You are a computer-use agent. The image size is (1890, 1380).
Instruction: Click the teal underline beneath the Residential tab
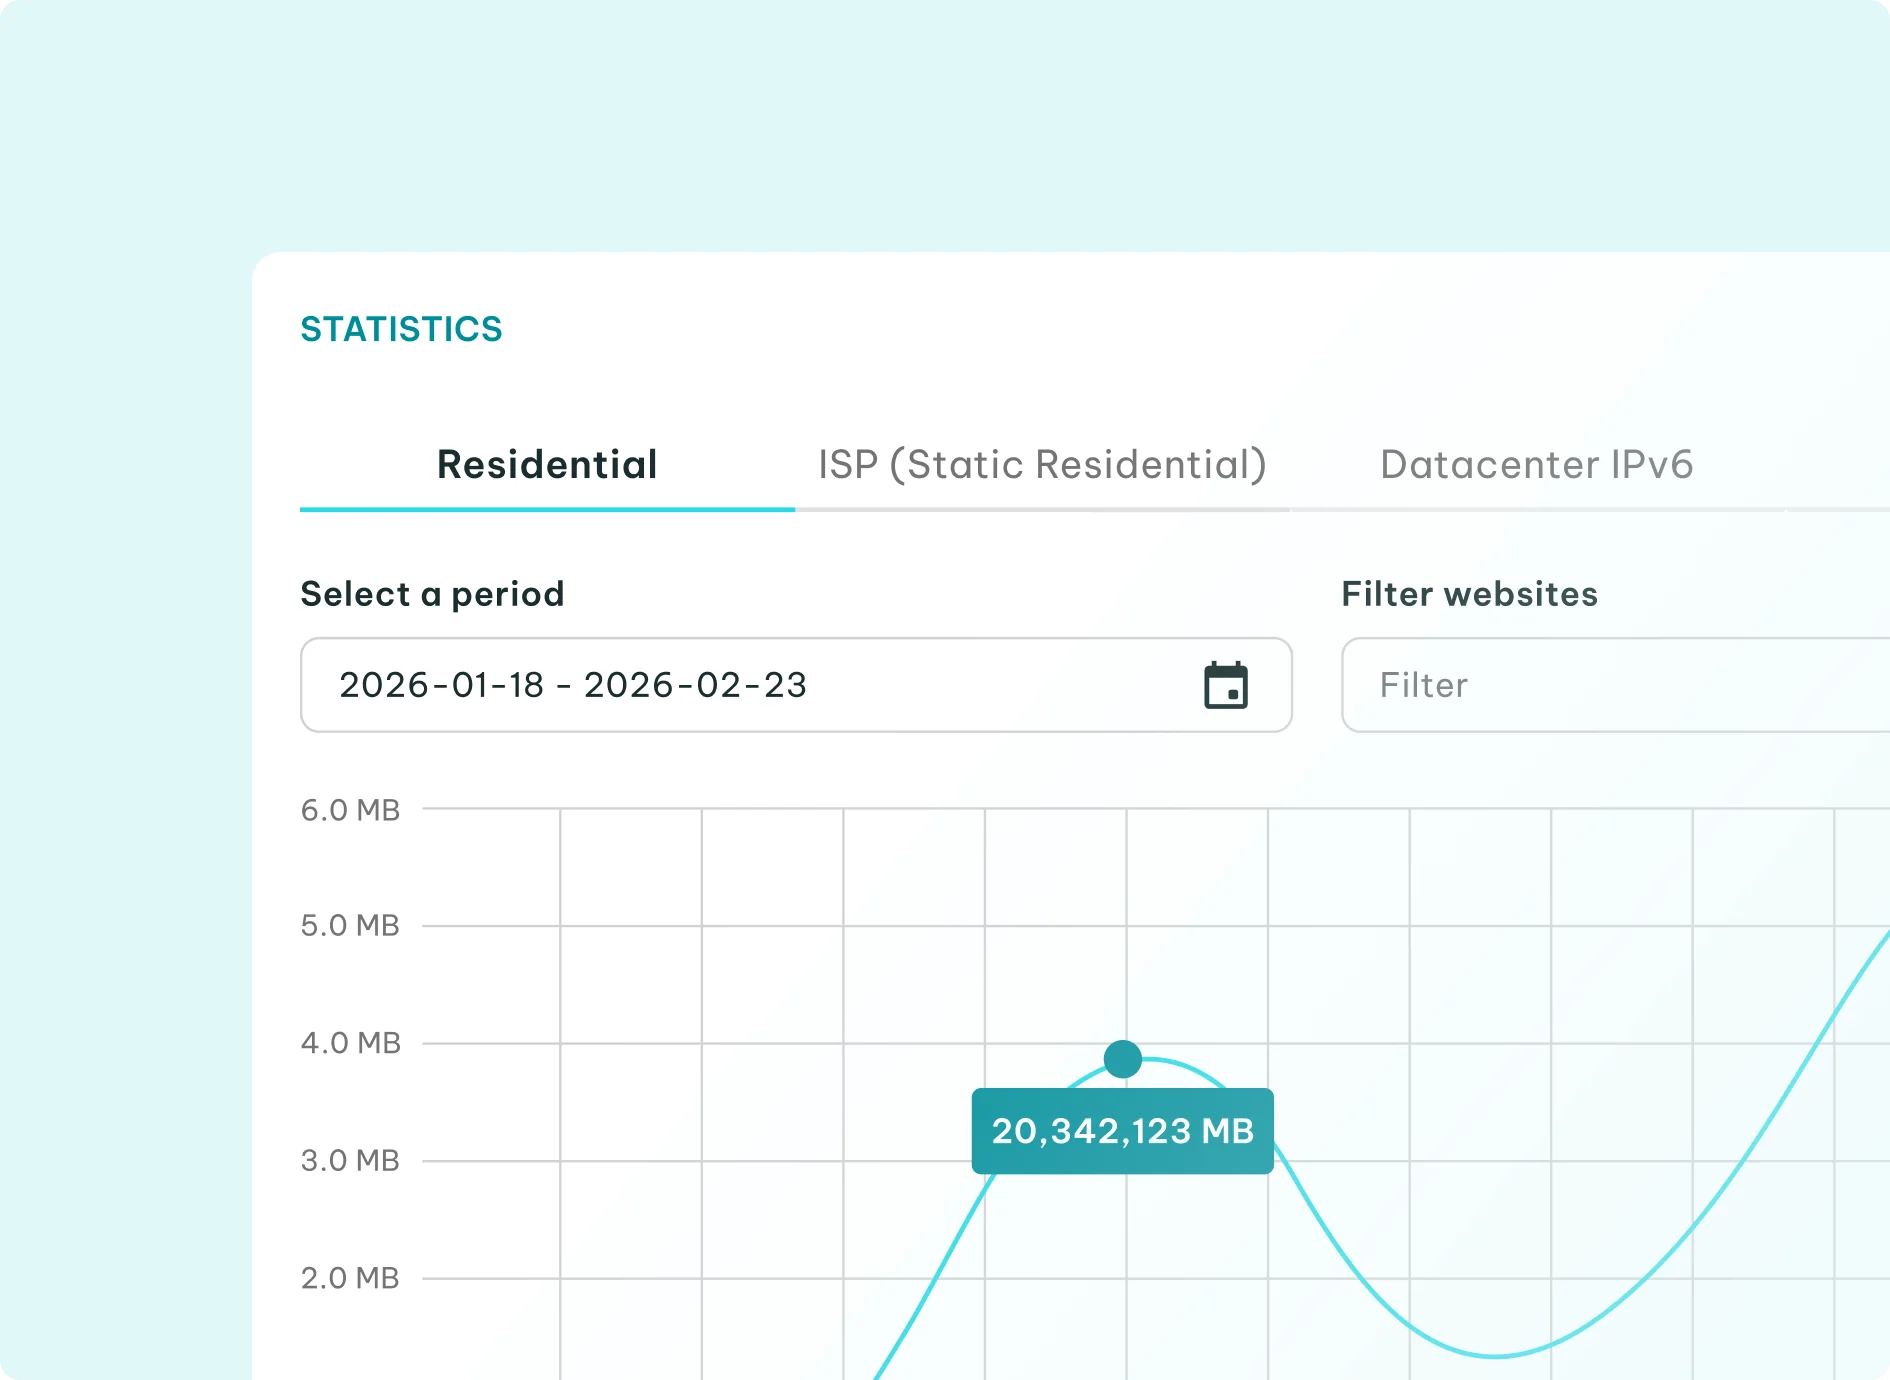(547, 509)
